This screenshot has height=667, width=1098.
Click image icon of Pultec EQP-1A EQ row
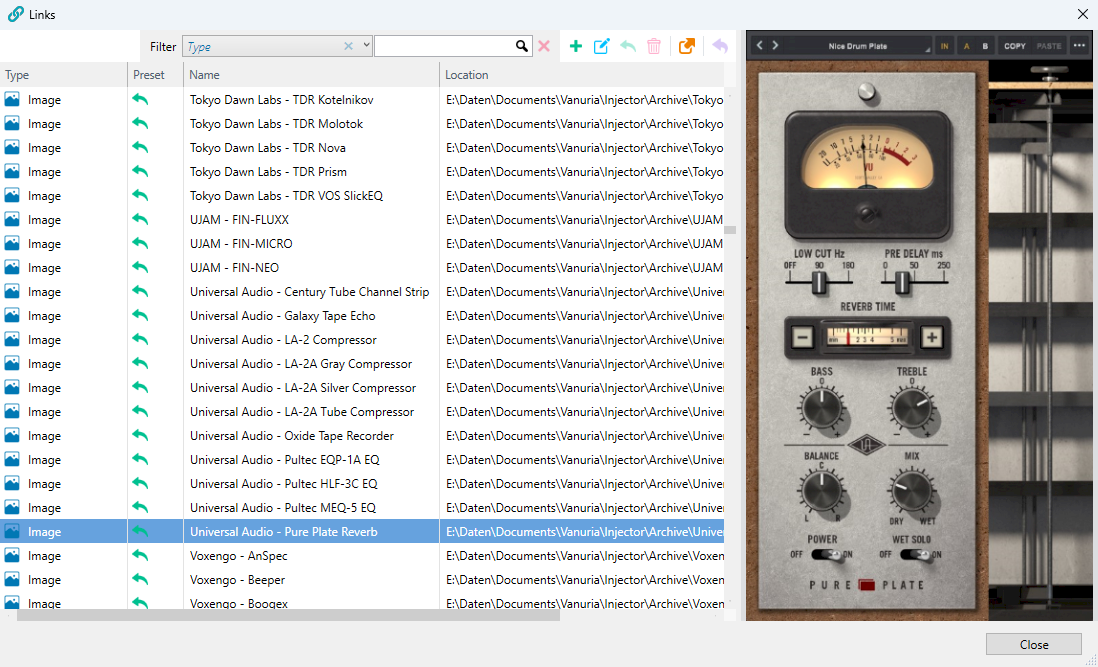[x=12, y=459]
